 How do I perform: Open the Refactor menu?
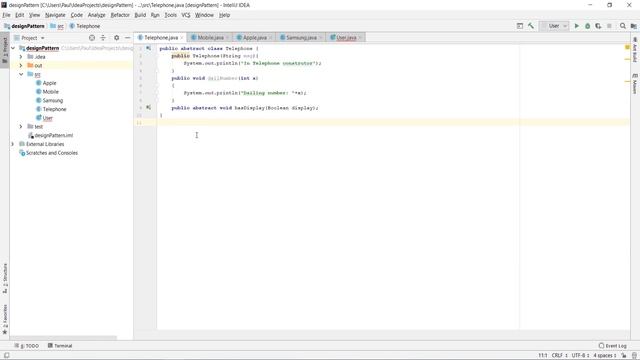[120, 15]
